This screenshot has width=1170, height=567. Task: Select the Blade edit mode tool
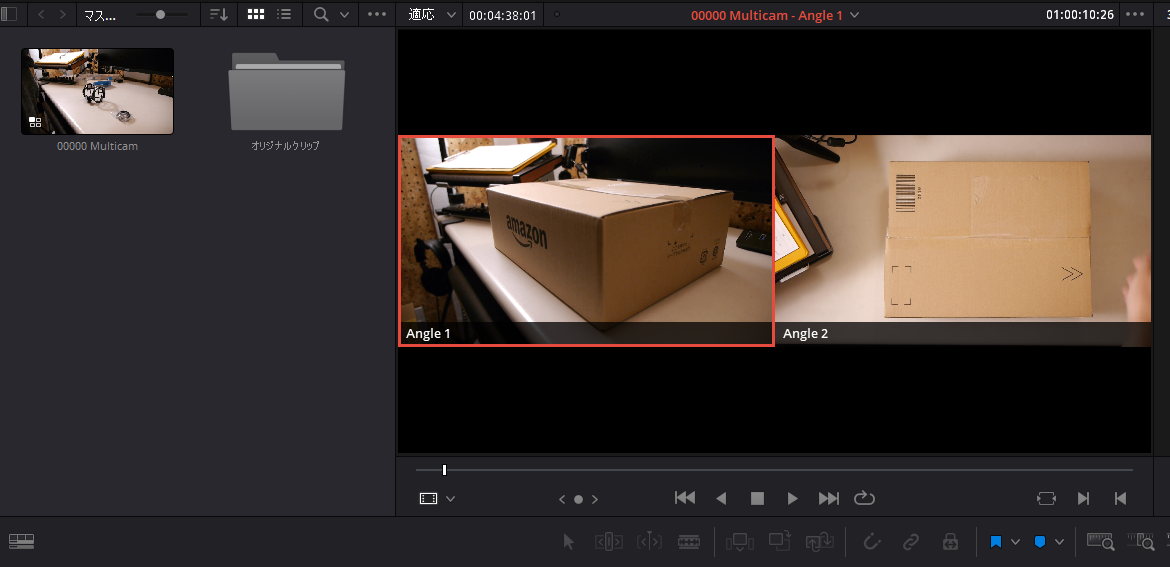(689, 542)
